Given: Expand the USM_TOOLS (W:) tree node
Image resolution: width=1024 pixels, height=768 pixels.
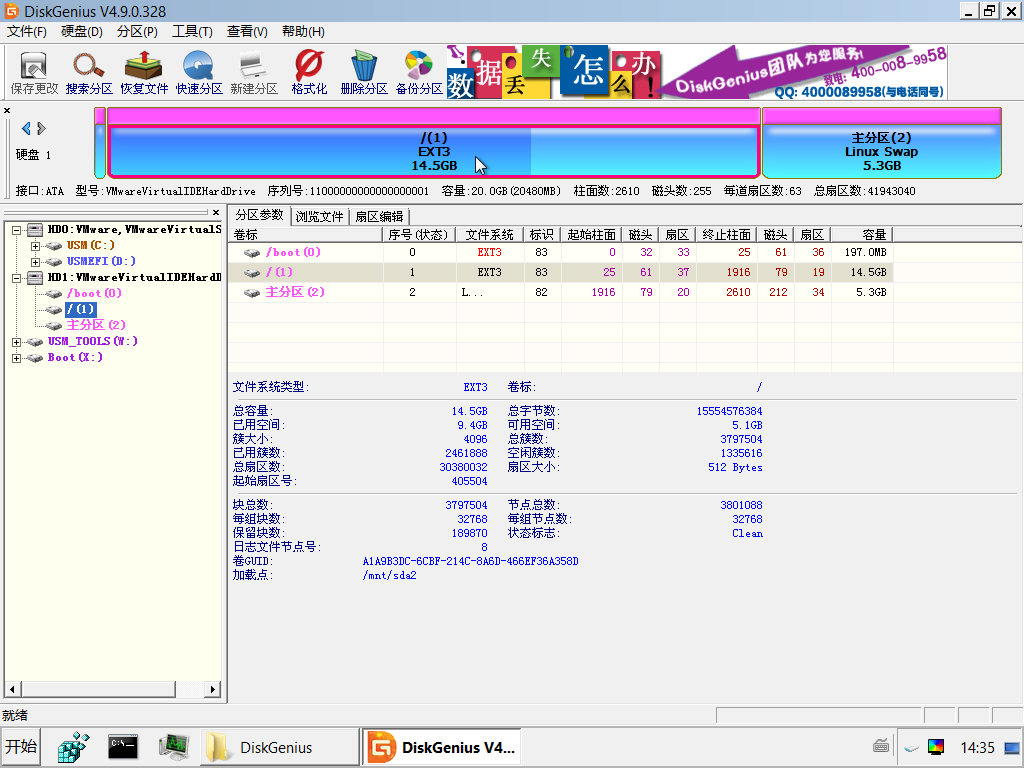Looking at the screenshot, I should pos(16,342).
